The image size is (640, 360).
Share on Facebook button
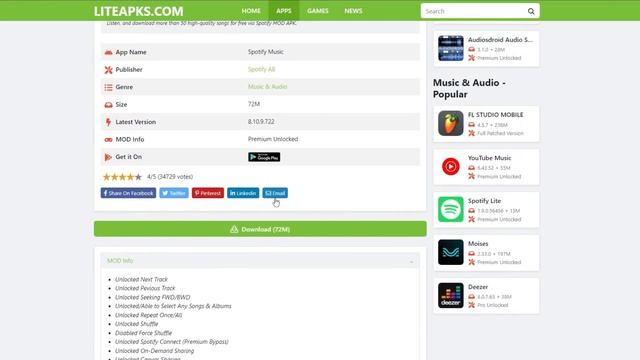[128, 193]
